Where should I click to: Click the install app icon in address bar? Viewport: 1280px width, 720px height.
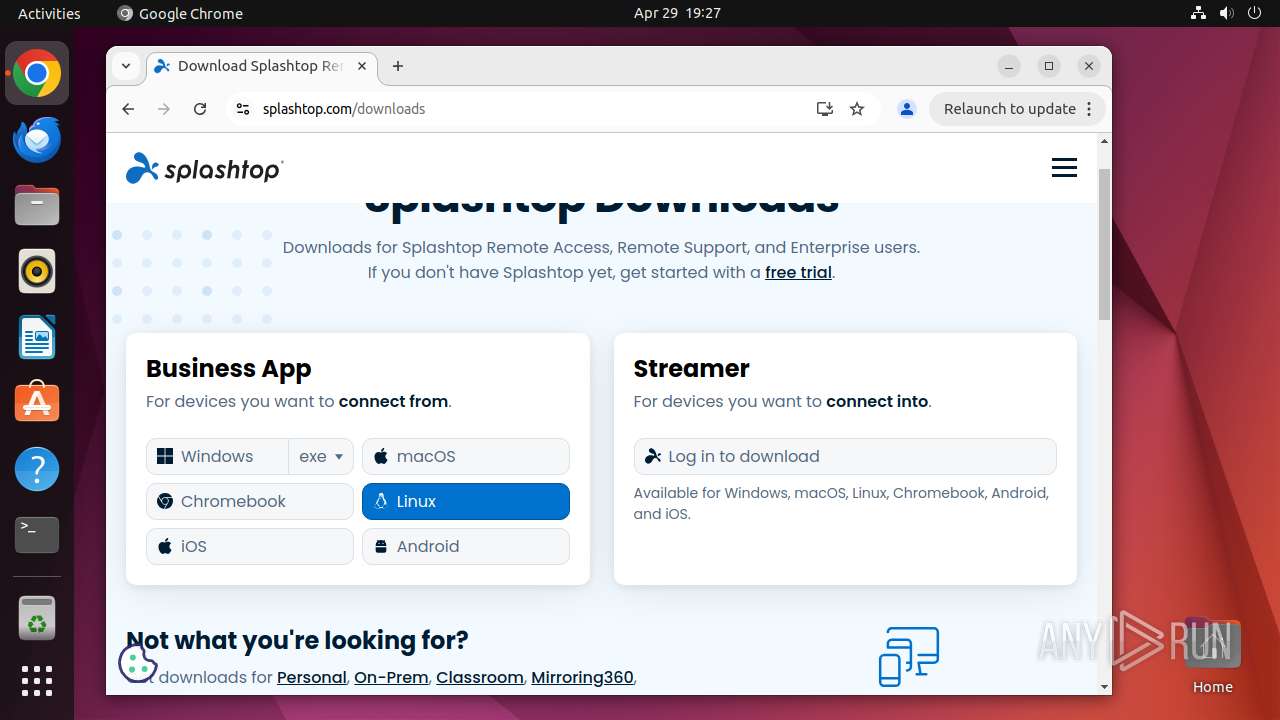(x=825, y=109)
